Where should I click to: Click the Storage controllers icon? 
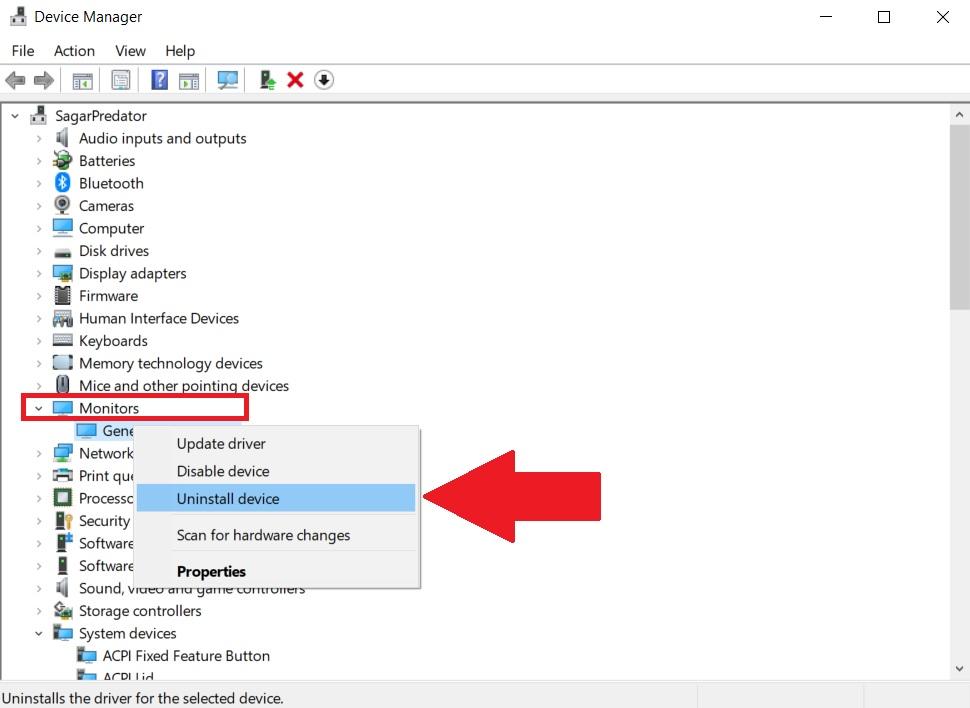coord(62,610)
